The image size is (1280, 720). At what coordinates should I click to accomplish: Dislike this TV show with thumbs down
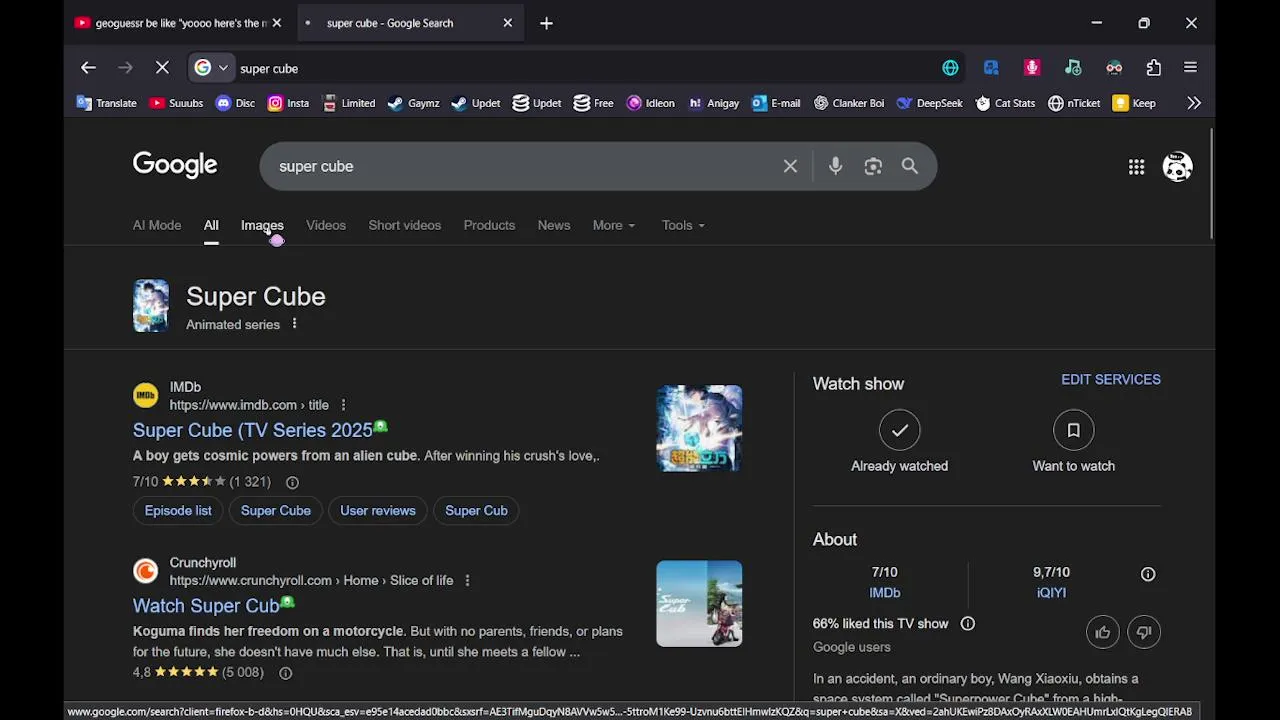coord(1144,632)
